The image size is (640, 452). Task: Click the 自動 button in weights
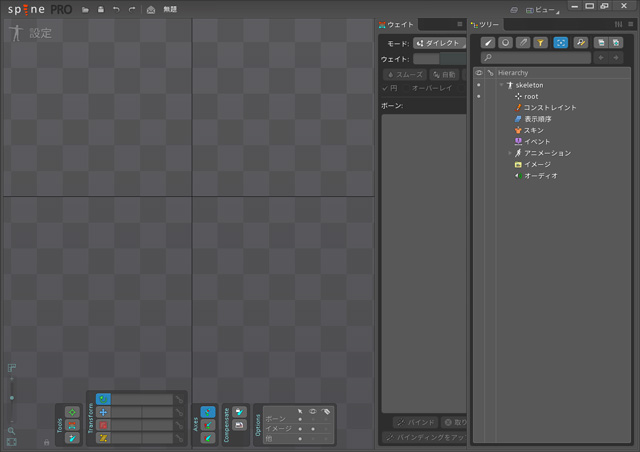point(446,75)
